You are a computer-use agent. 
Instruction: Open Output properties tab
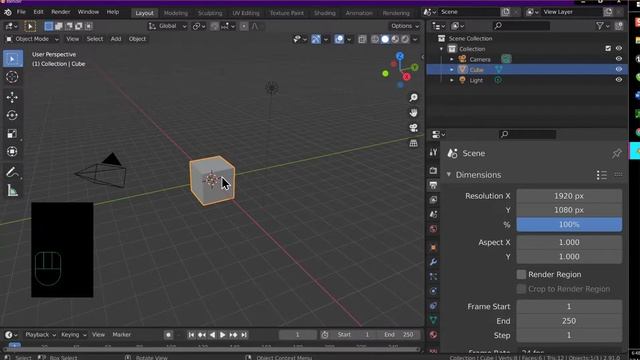click(433, 185)
